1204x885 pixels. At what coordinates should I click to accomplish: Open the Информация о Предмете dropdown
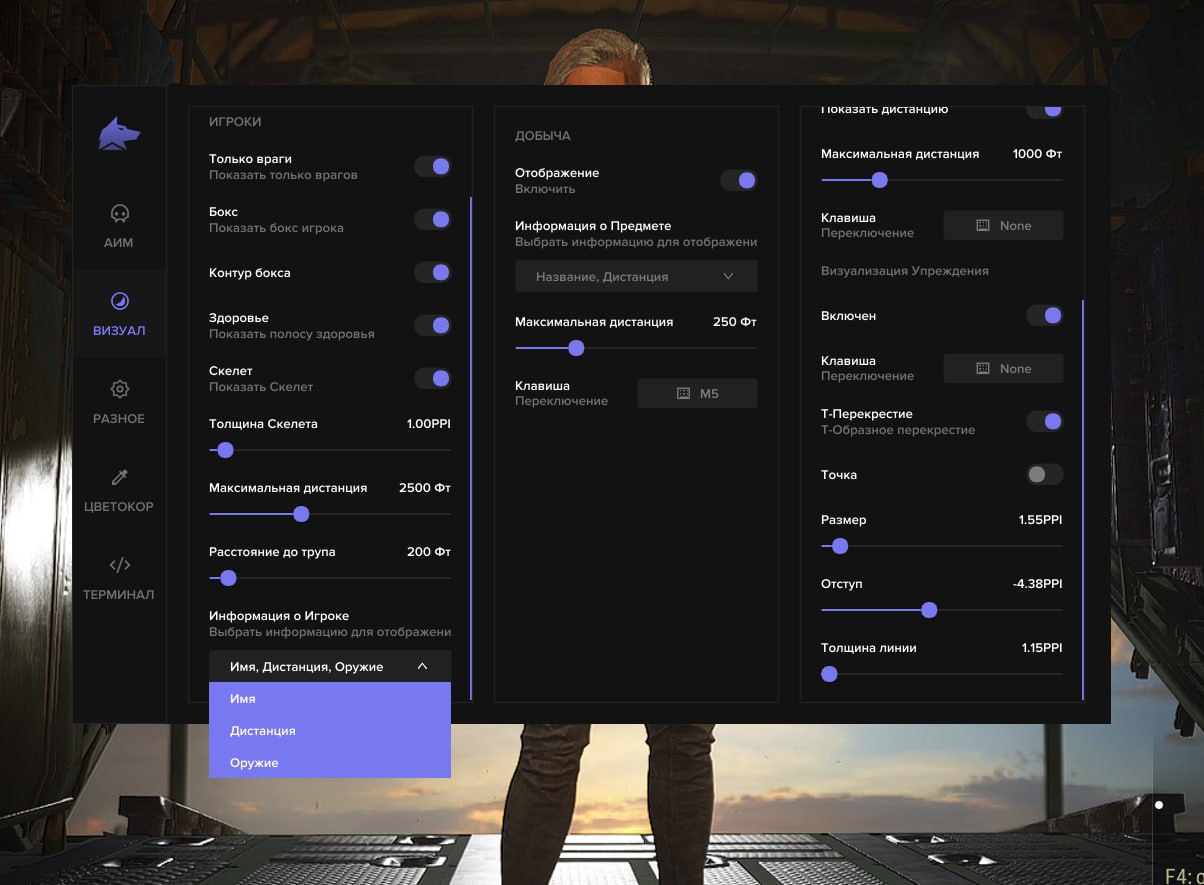click(635, 277)
